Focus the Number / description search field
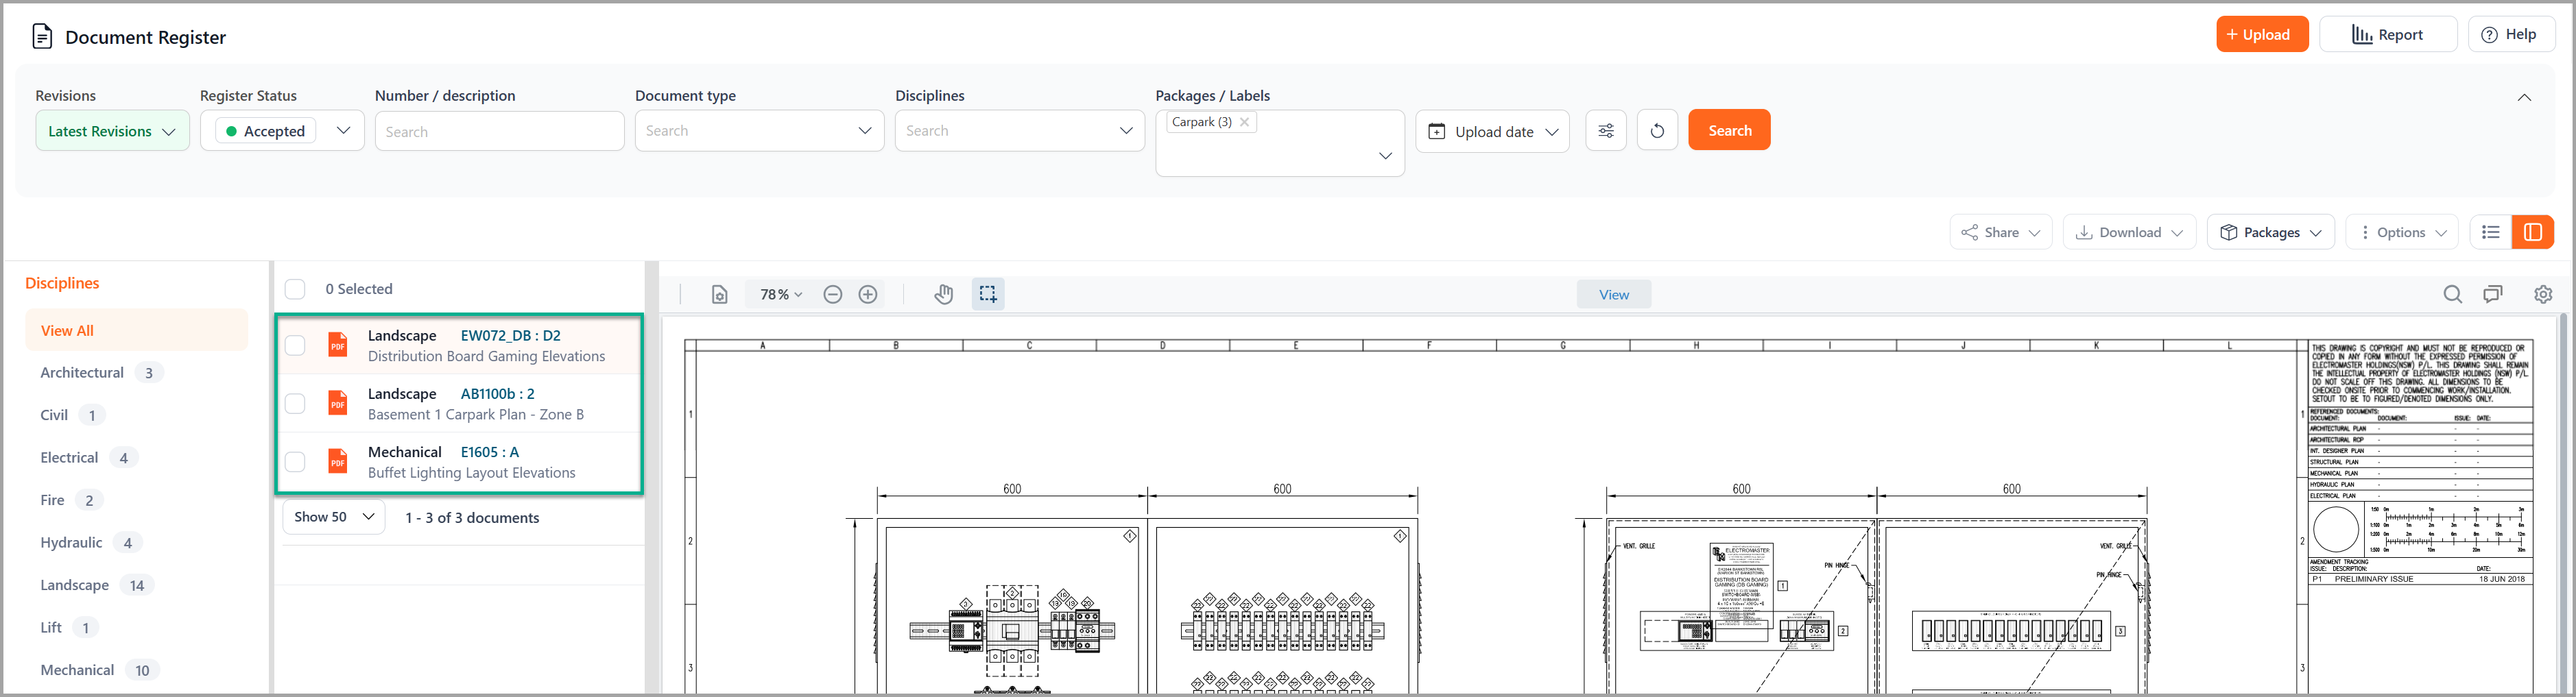This screenshot has width=2576, height=697. tap(499, 131)
